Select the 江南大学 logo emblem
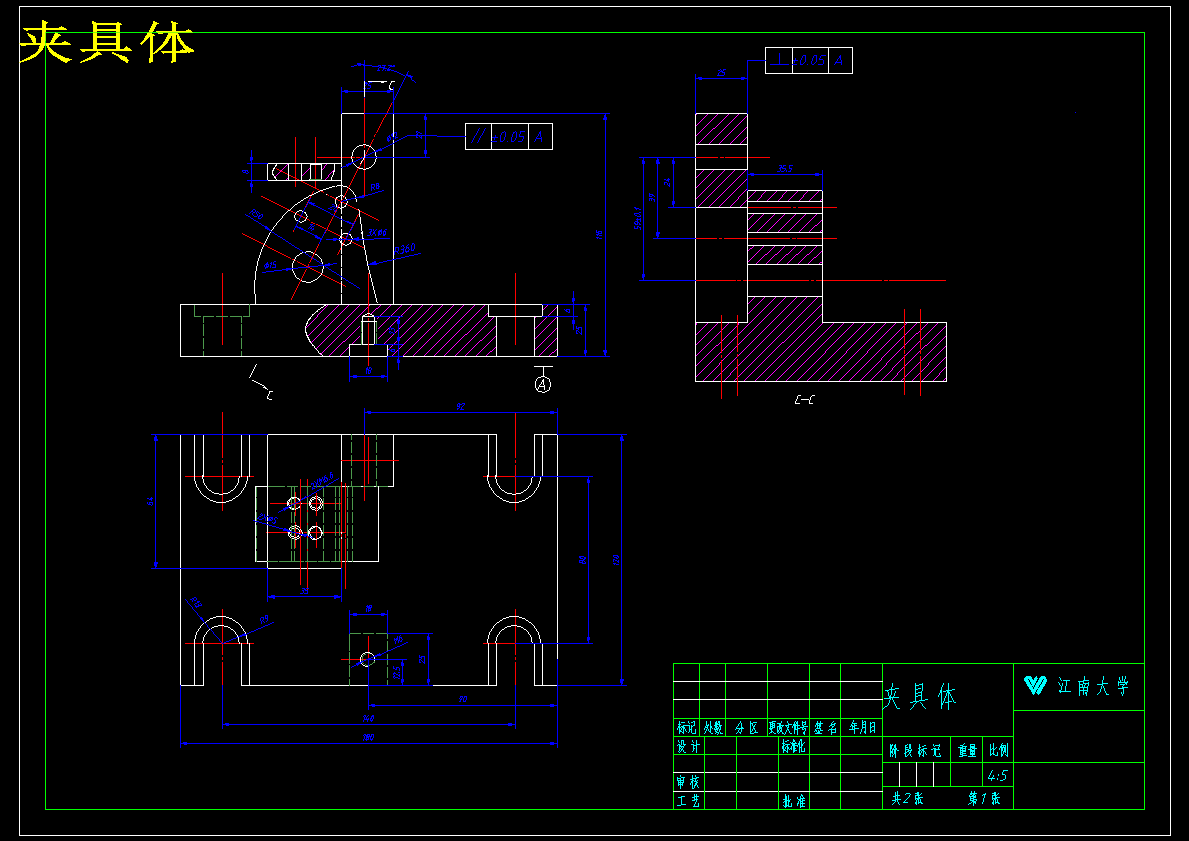The width and height of the screenshot is (1189, 841). [x=1035, y=685]
